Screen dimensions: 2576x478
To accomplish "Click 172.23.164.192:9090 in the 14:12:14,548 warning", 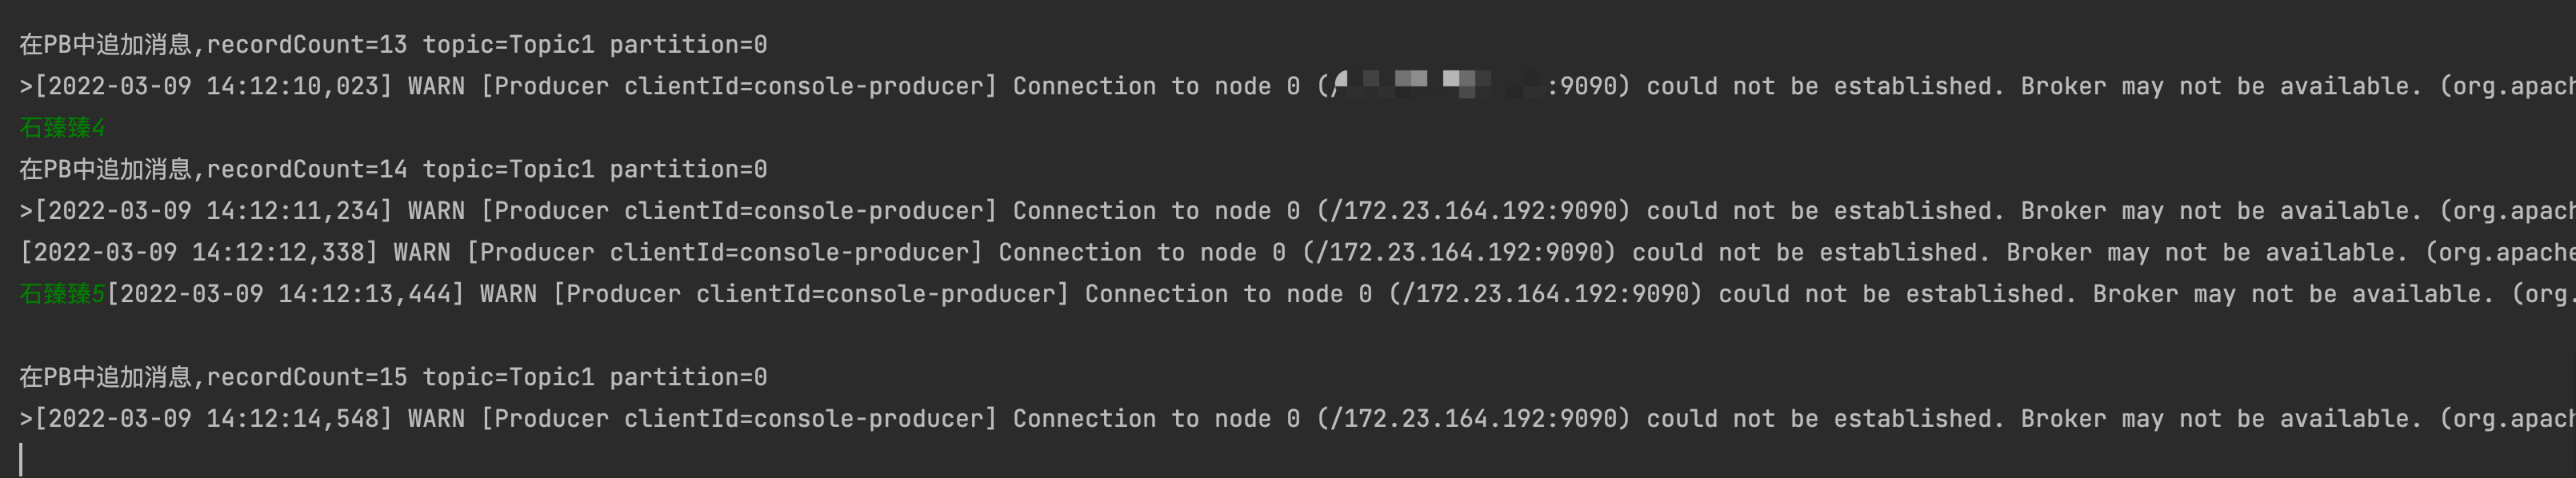I will 1480,419.
